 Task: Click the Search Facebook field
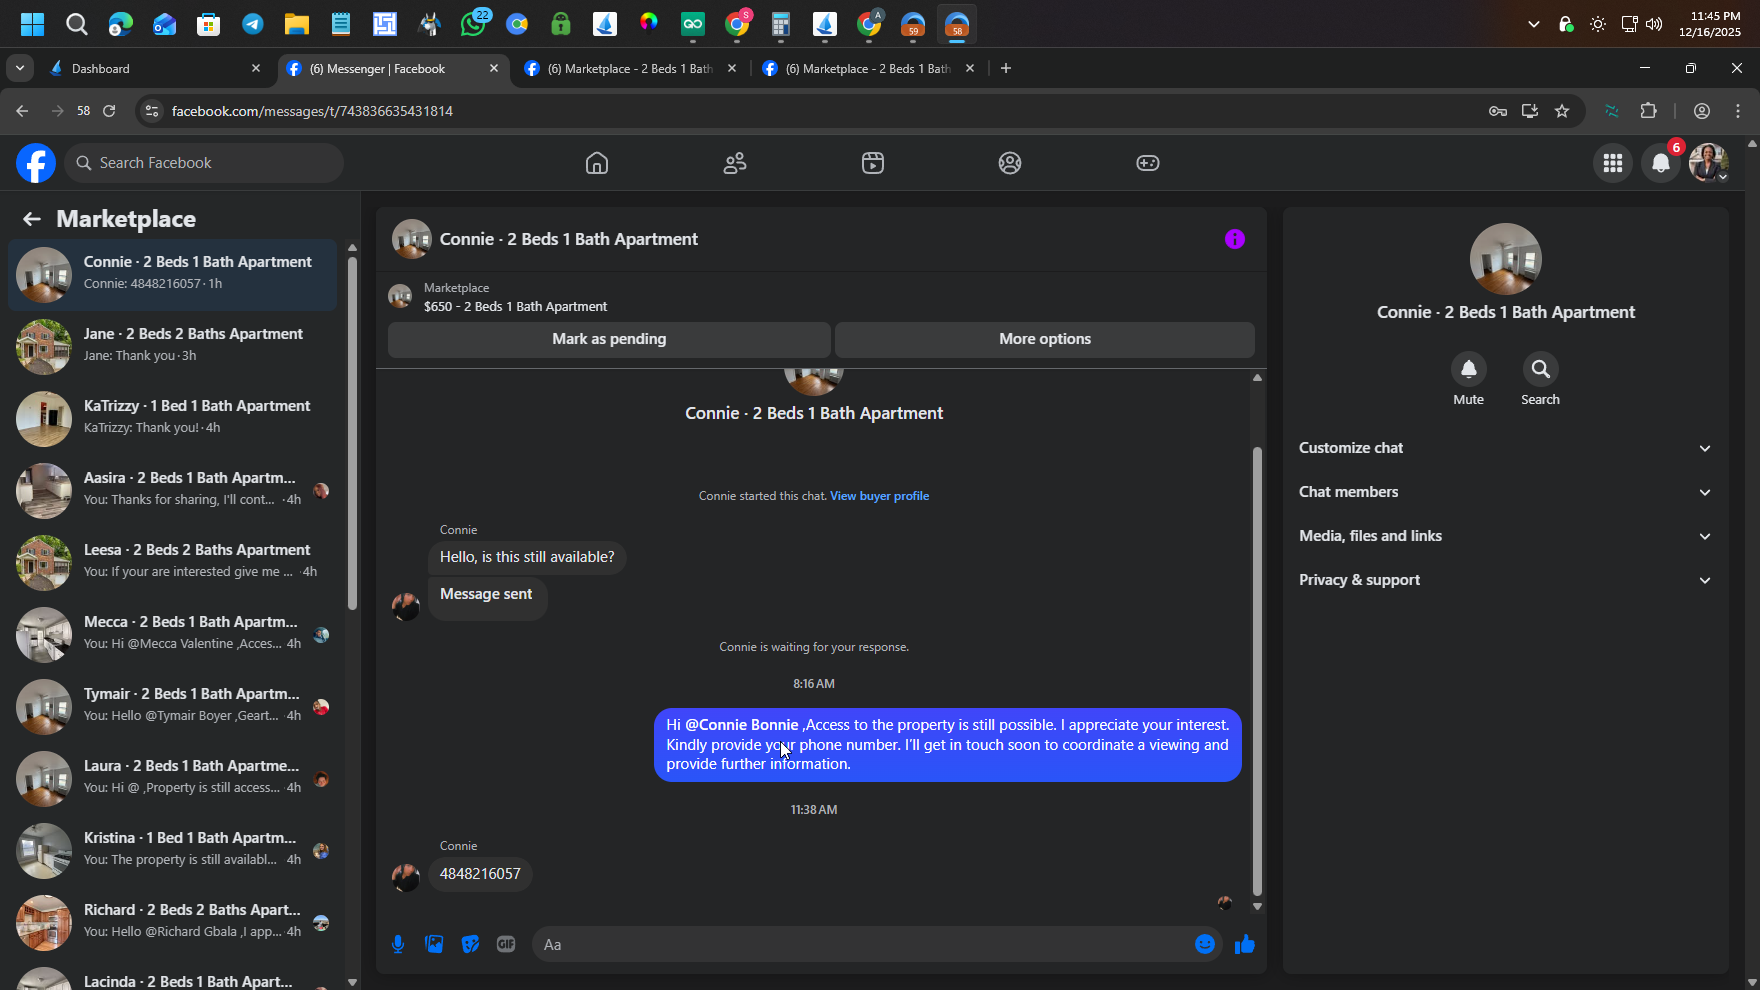pyautogui.click(x=204, y=163)
